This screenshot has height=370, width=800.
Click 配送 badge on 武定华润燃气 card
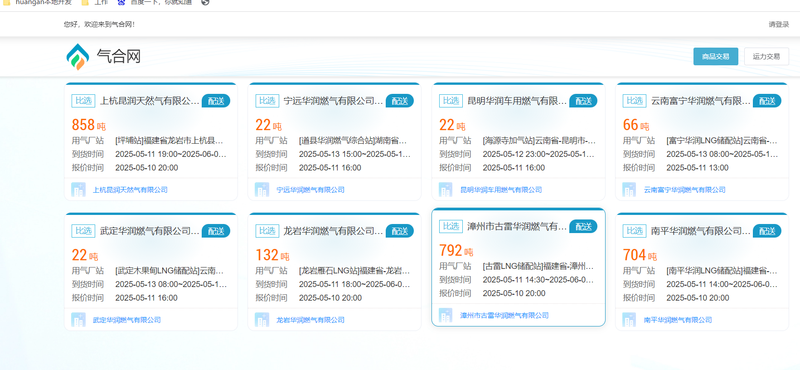(x=216, y=231)
